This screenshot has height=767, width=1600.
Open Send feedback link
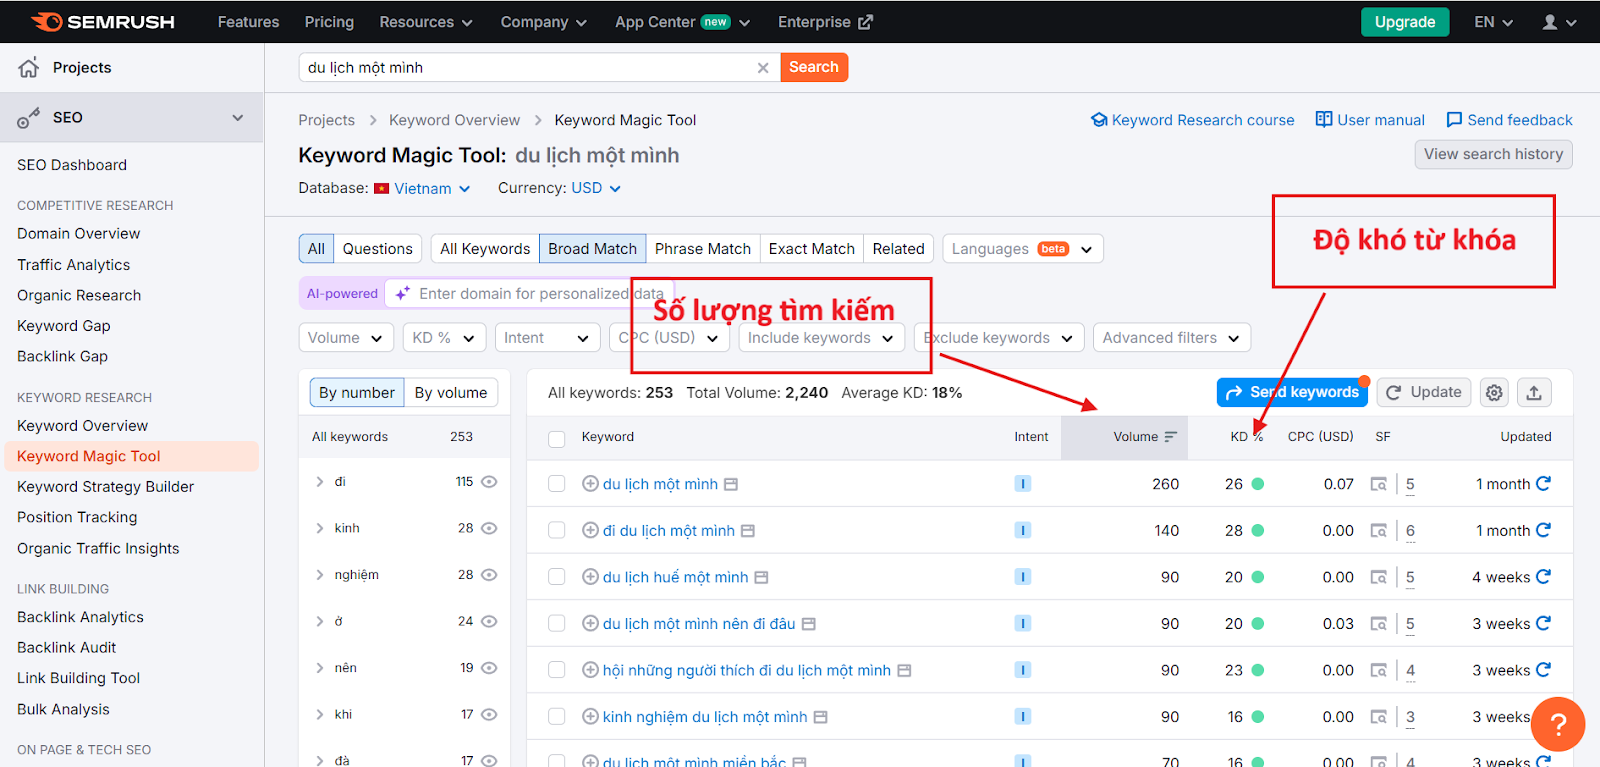pos(1509,120)
